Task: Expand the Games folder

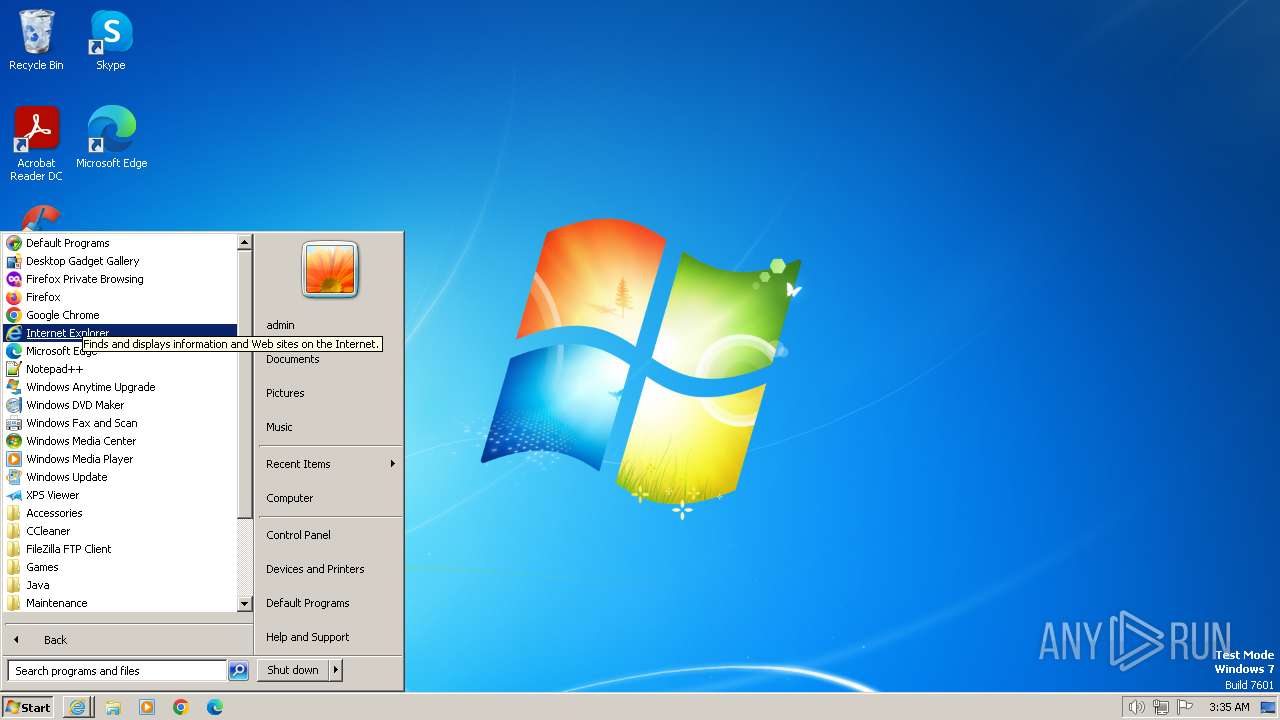Action: pos(120,567)
